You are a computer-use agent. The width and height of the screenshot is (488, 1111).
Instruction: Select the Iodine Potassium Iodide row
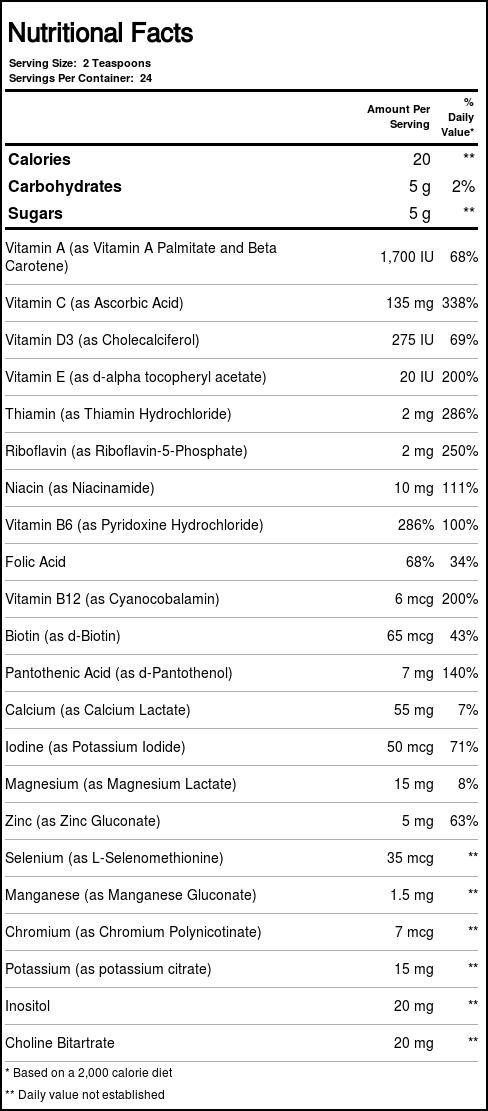point(244,747)
